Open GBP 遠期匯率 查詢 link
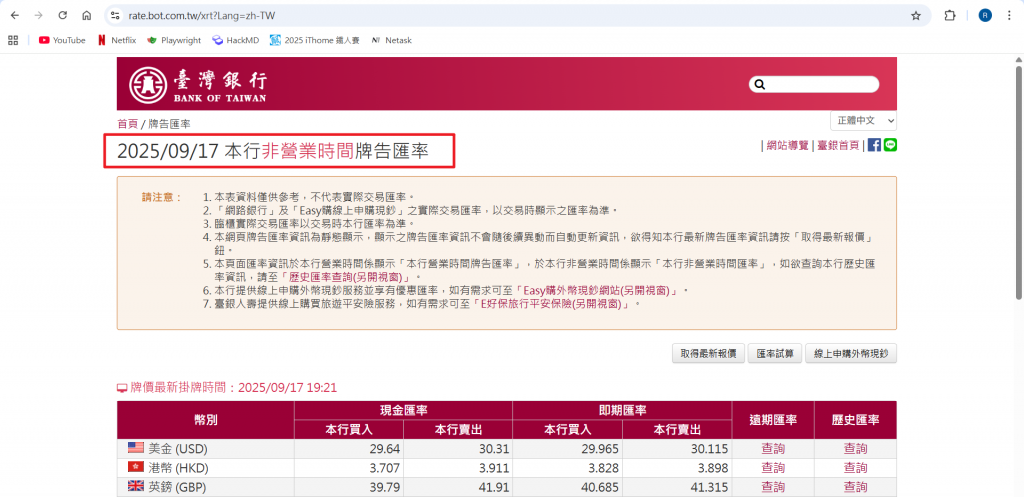Image resolution: width=1024 pixels, height=497 pixels. pyautogui.click(x=773, y=487)
